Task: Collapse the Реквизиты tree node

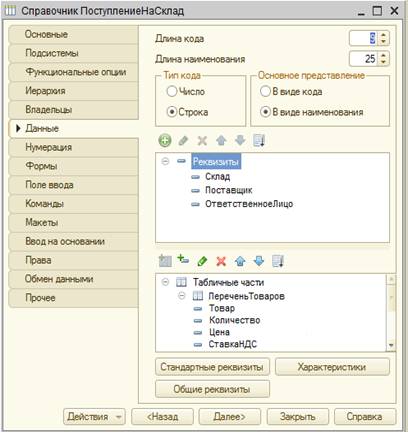Action: (165, 161)
